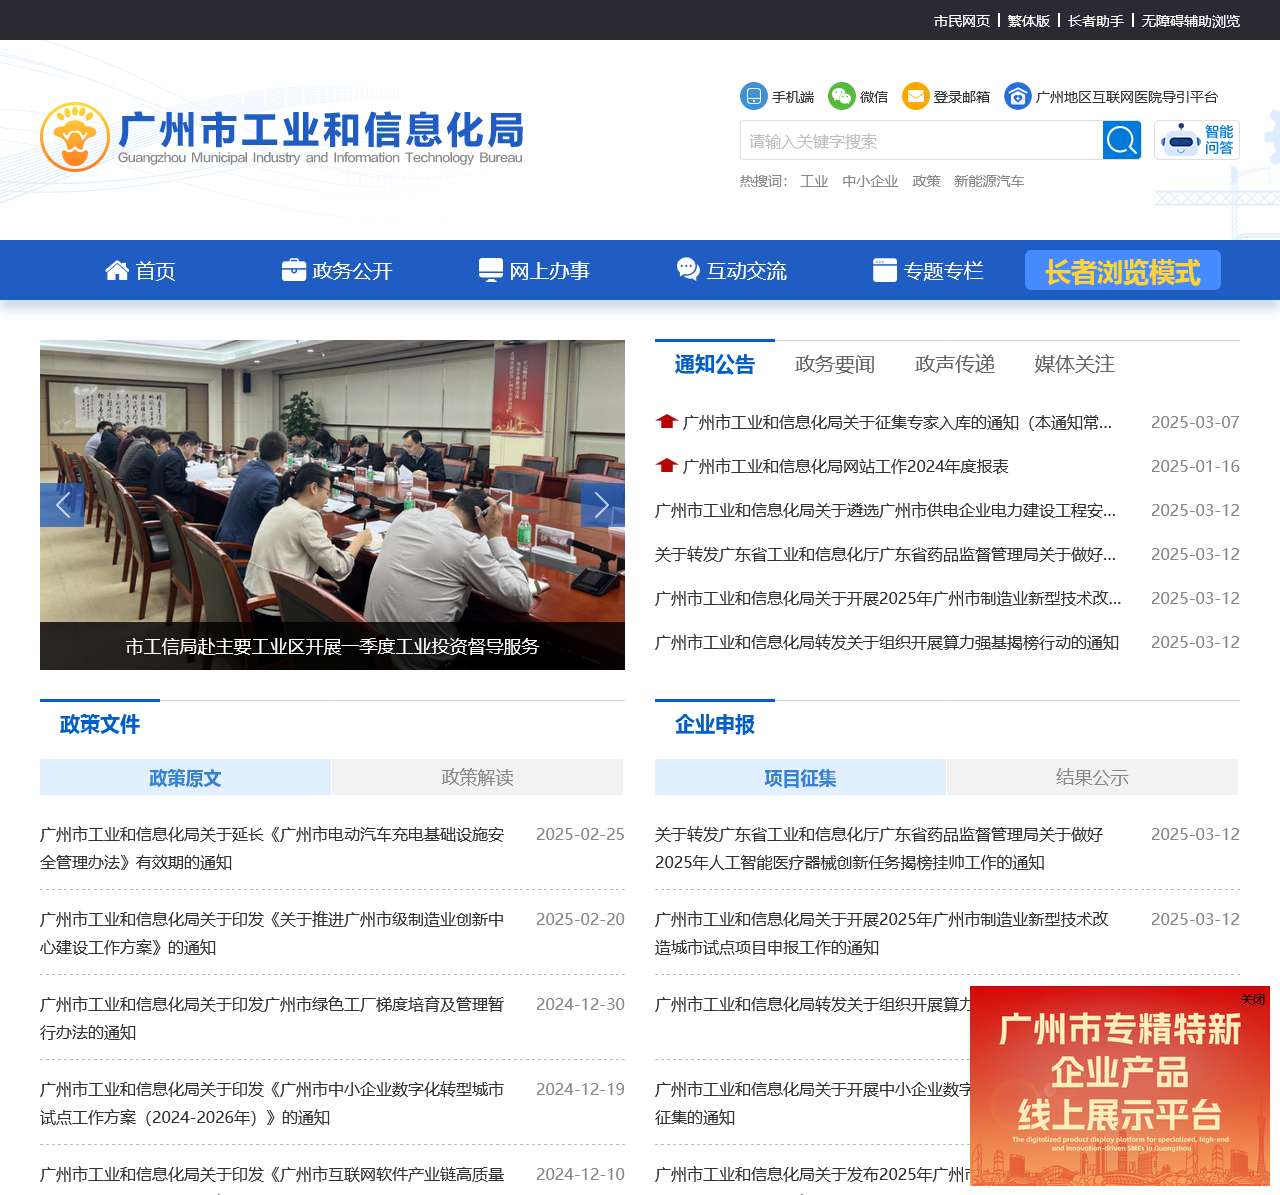Click the 企业申报 section heading
The height and width of the screenshot is (1195, 1280).
[715, 724]
